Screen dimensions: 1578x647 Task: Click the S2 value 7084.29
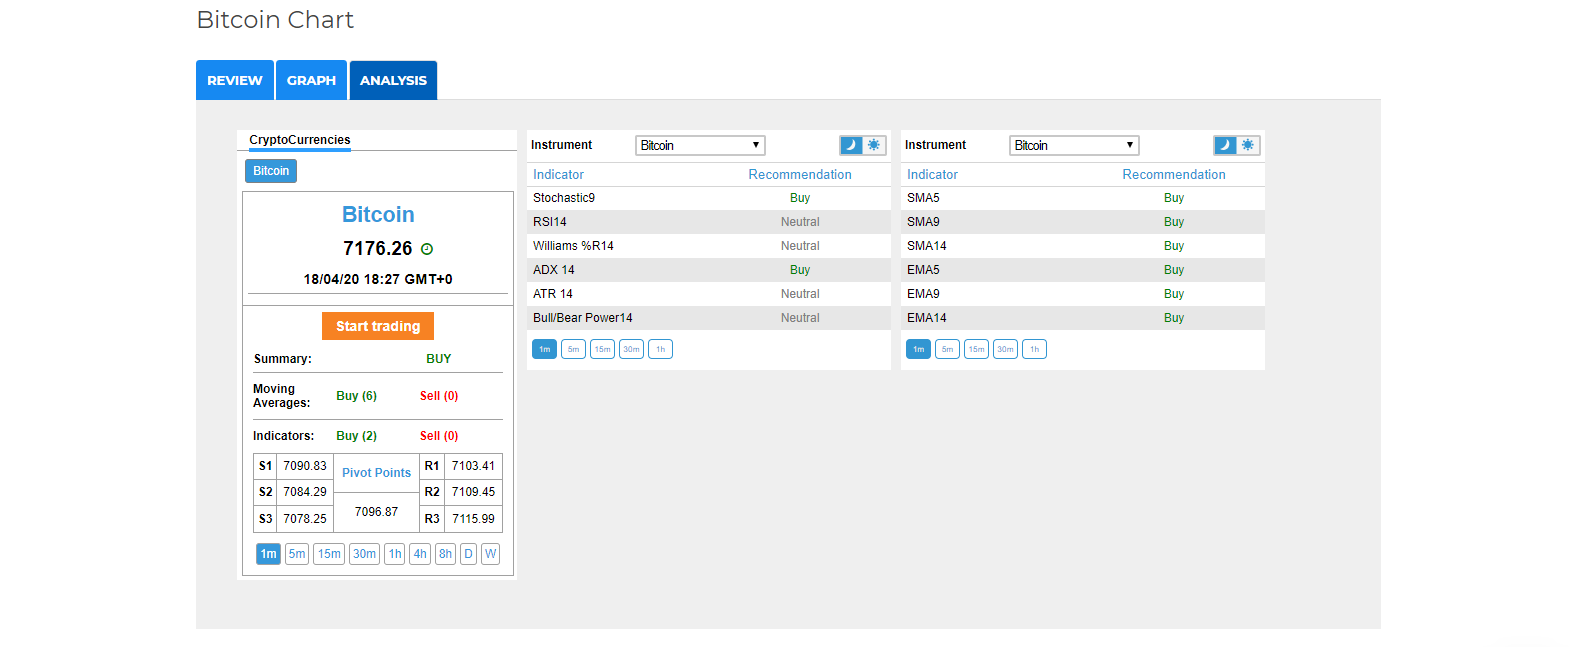(305, 492)
